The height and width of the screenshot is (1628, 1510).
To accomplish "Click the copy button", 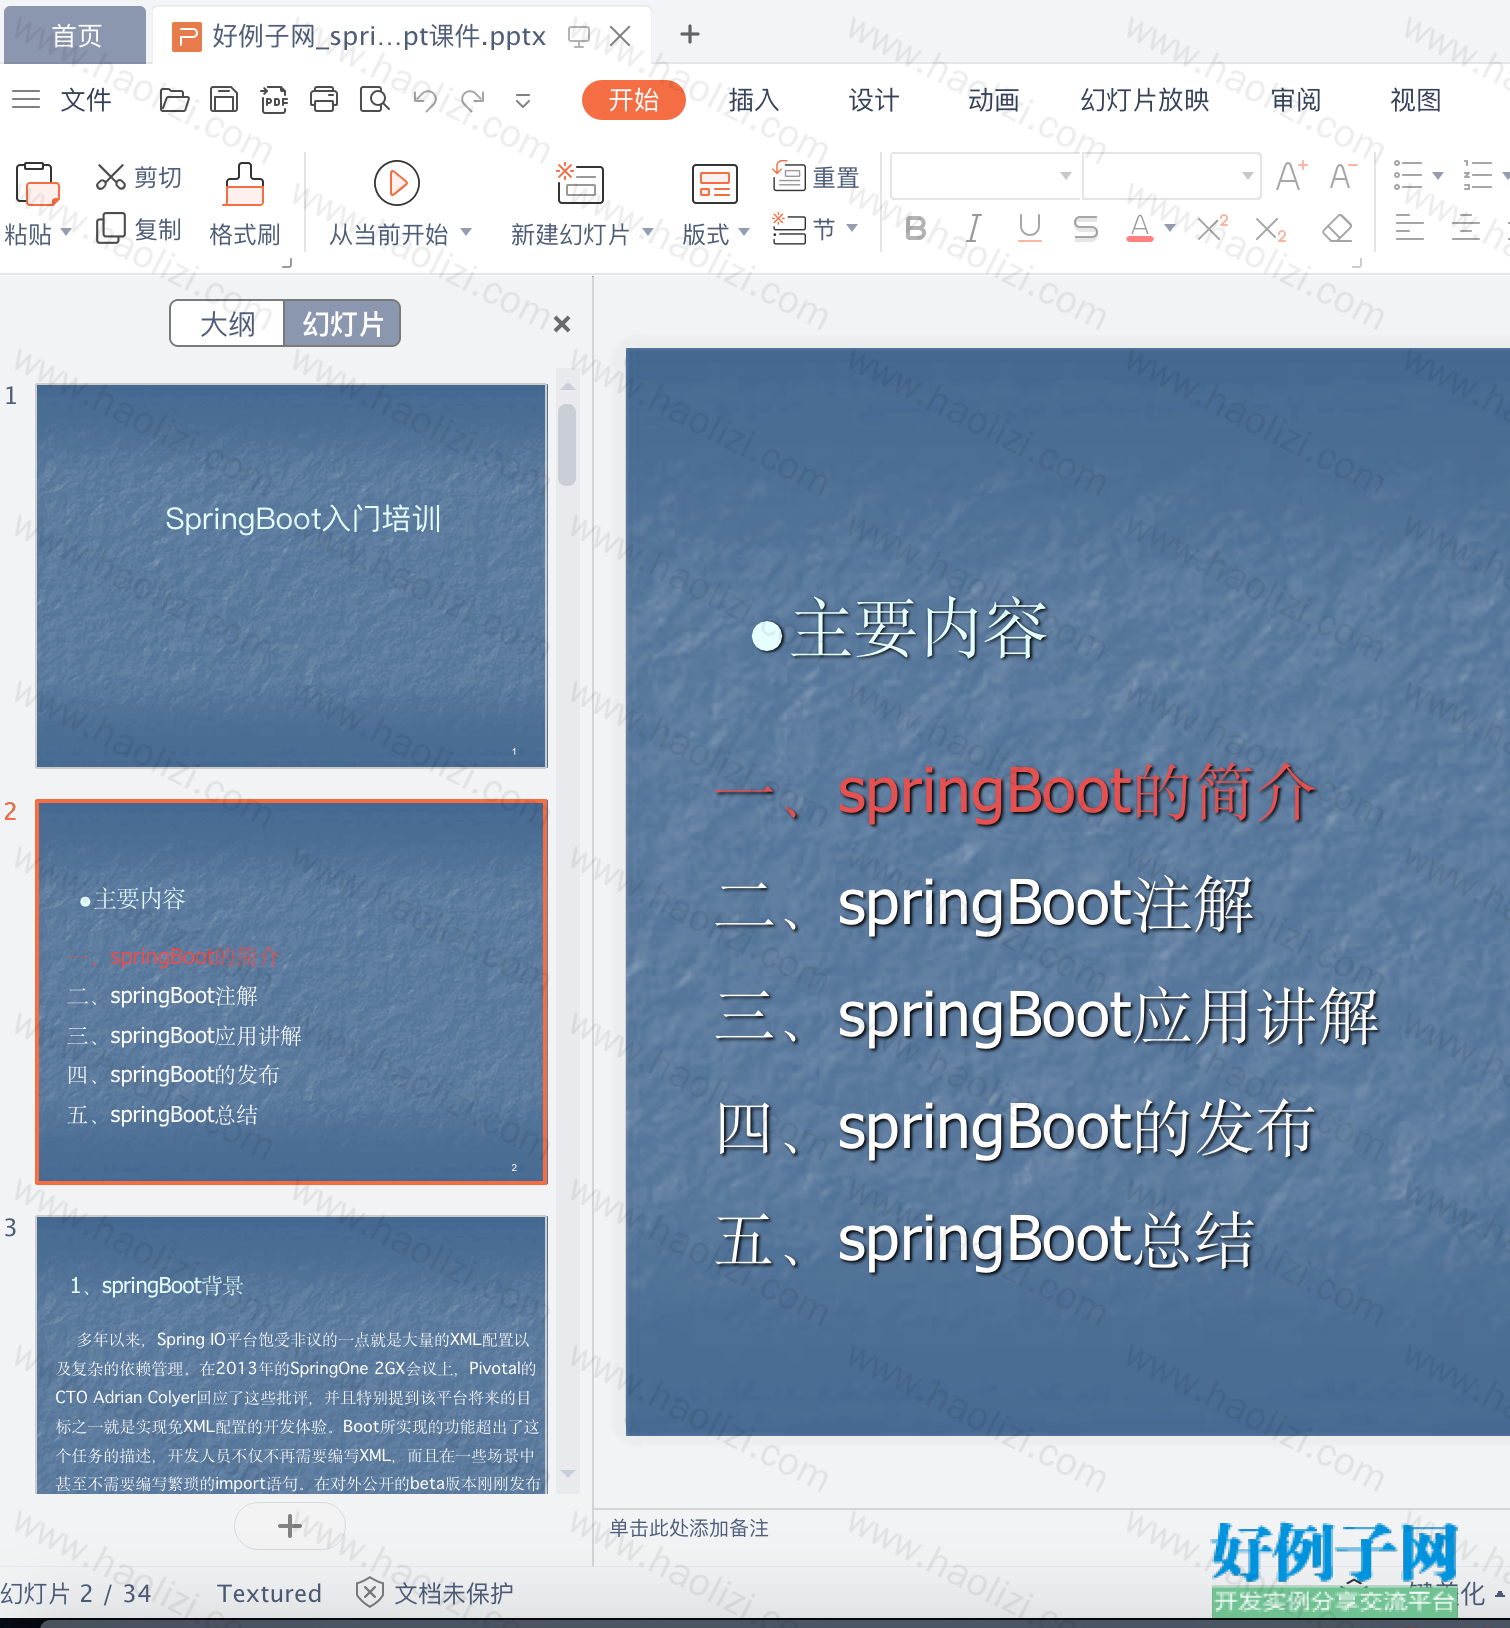I will point(139,229).
